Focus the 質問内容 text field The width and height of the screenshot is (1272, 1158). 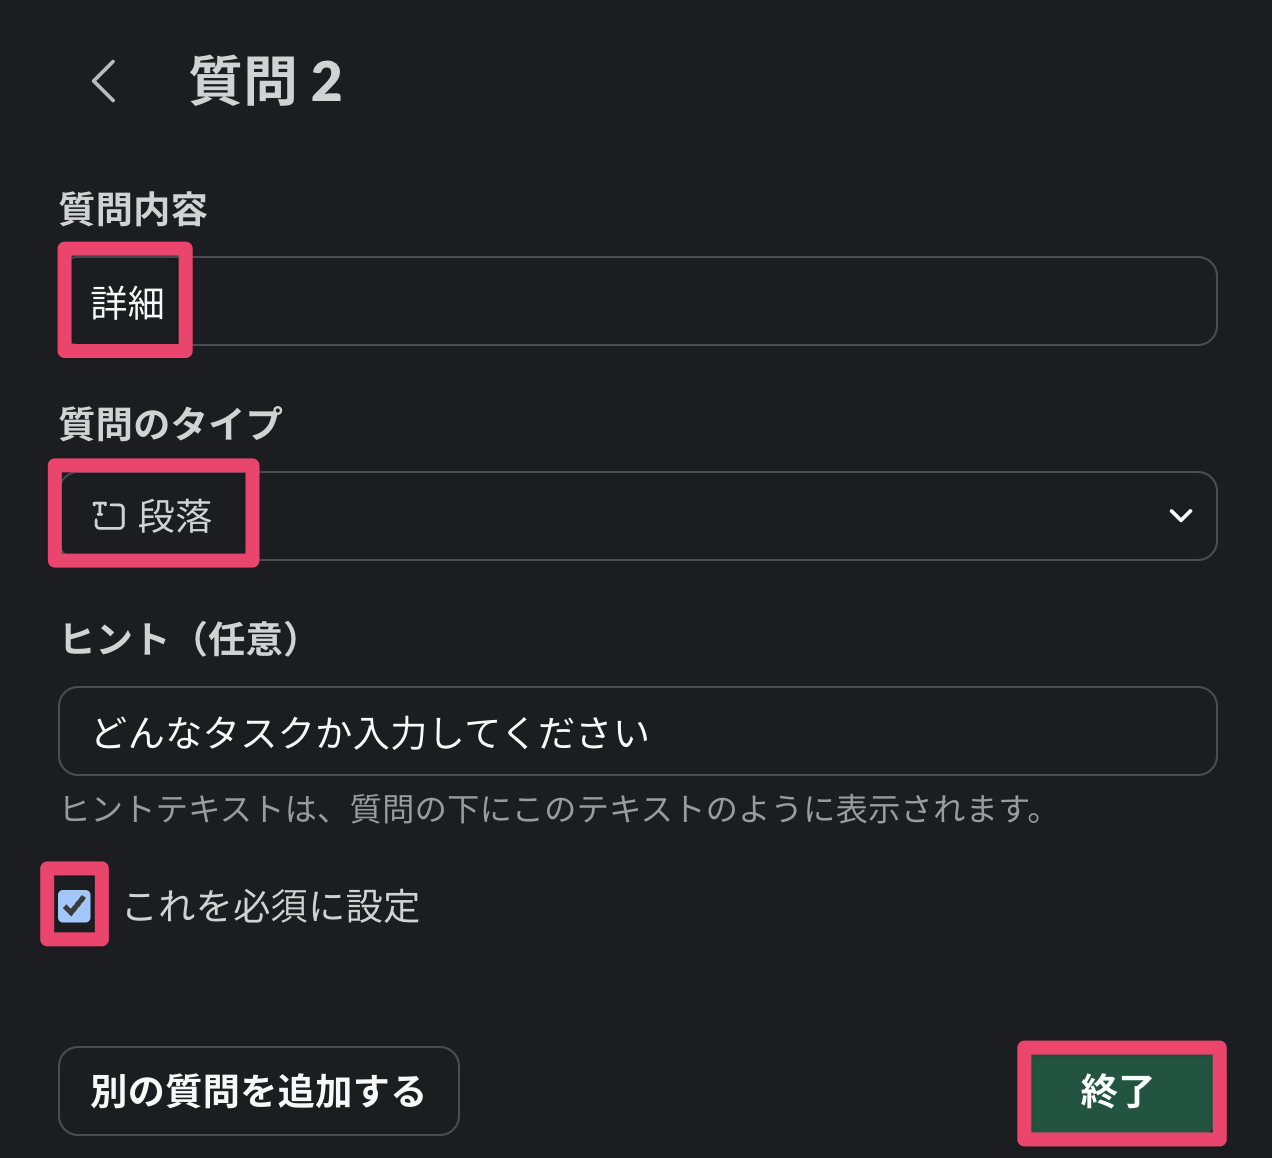tap(637, 301)
